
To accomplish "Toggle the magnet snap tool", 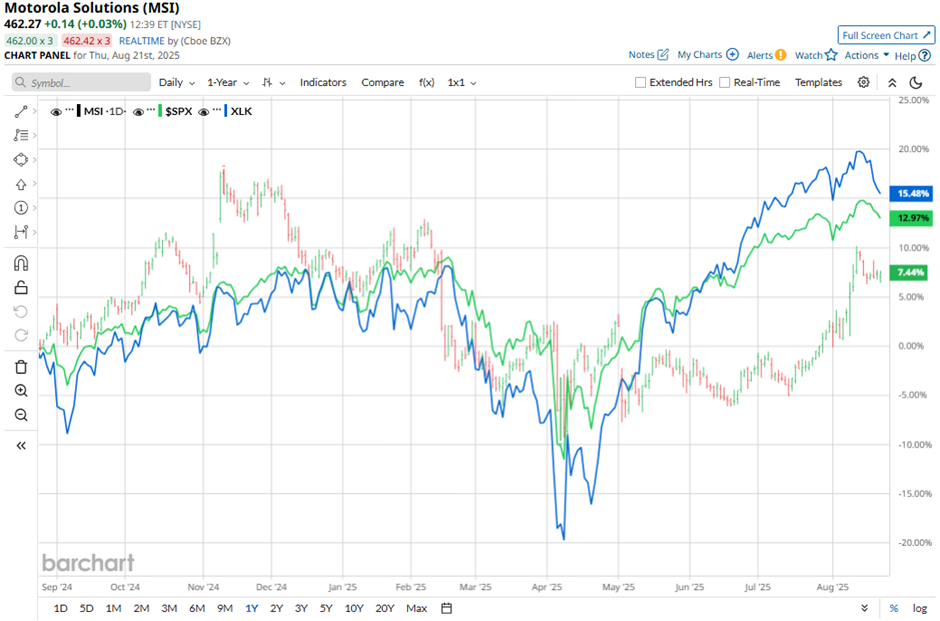I will click(20, 263).
